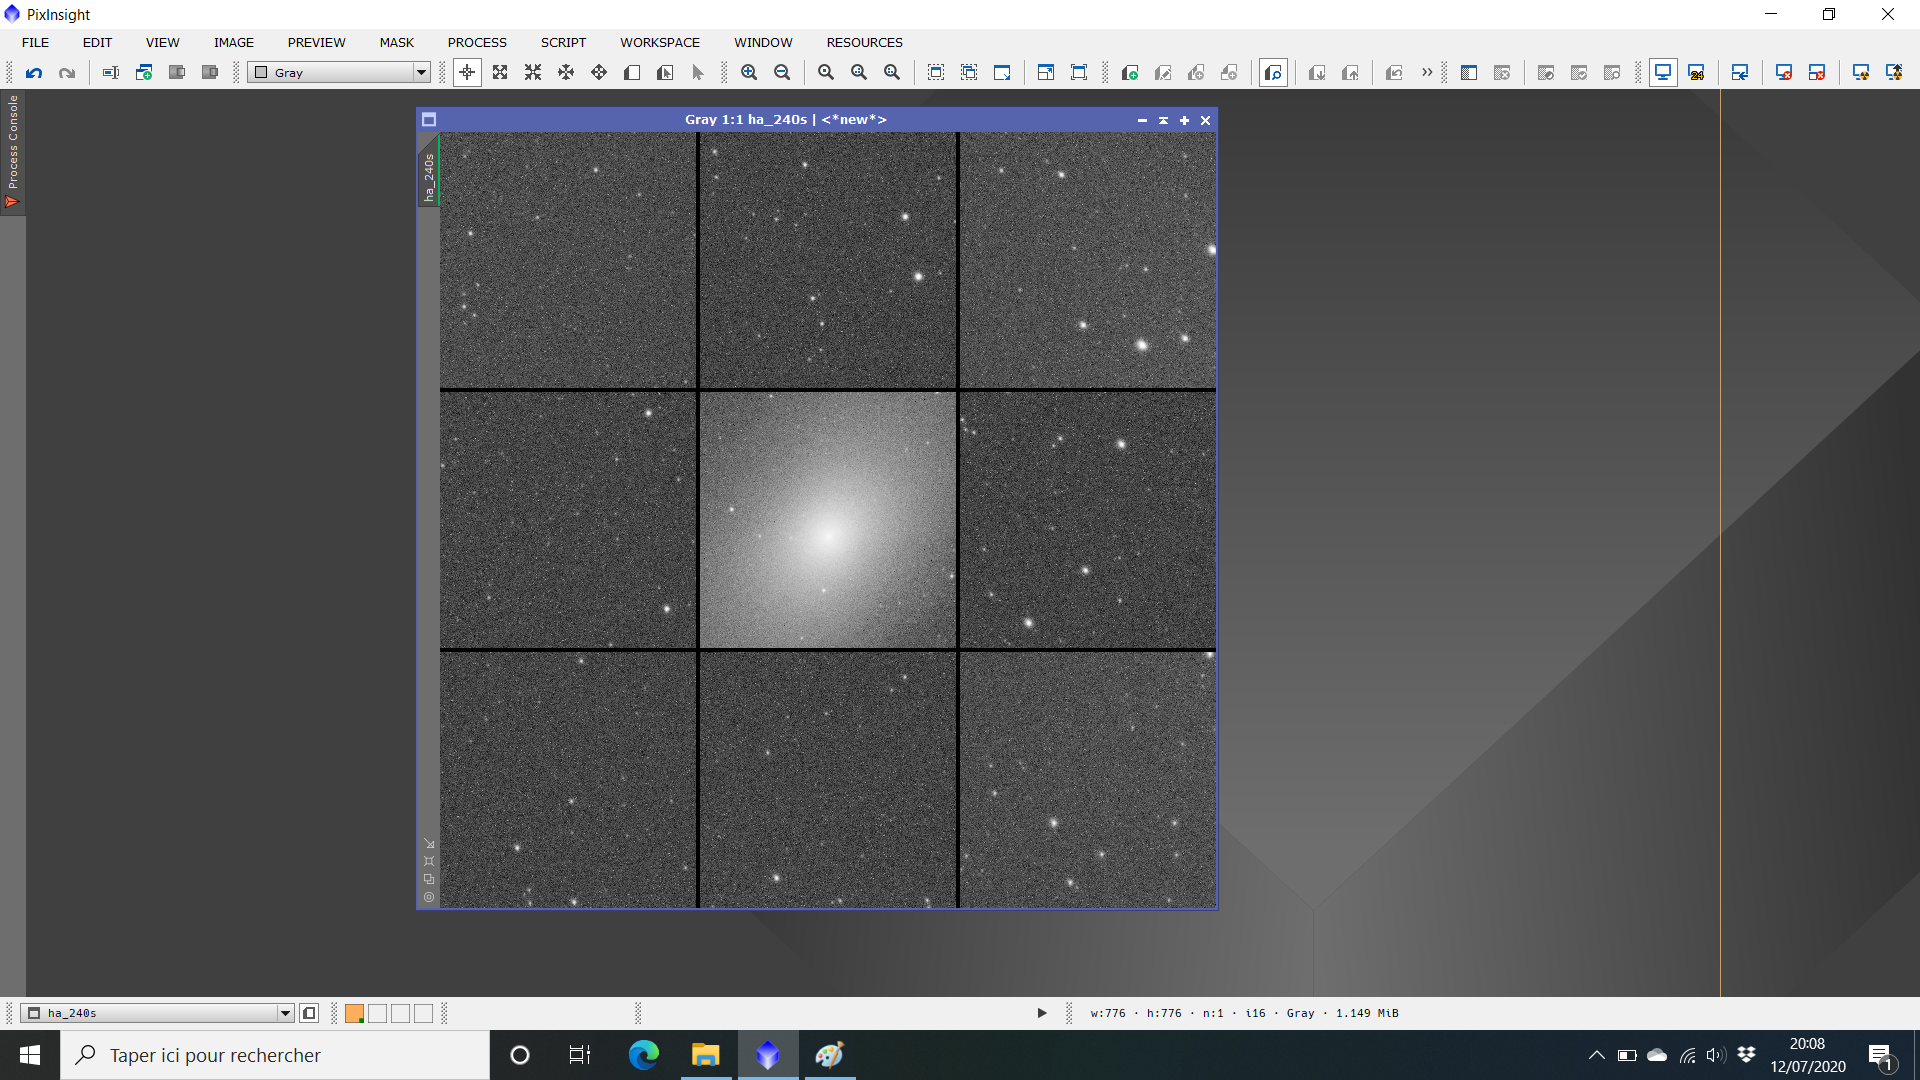This screenshot has width=1920, height=1080.
Task: Open the Gray channel dropdown
Action: (x=421, y=72)
